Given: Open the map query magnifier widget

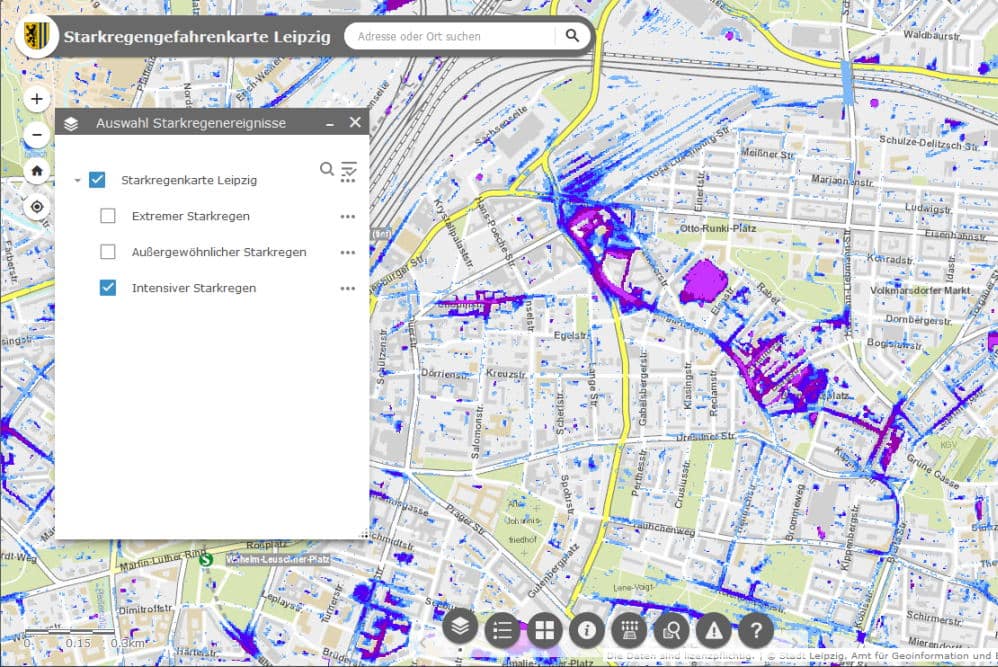Looking at the screenshot, I should pos(671,629).
